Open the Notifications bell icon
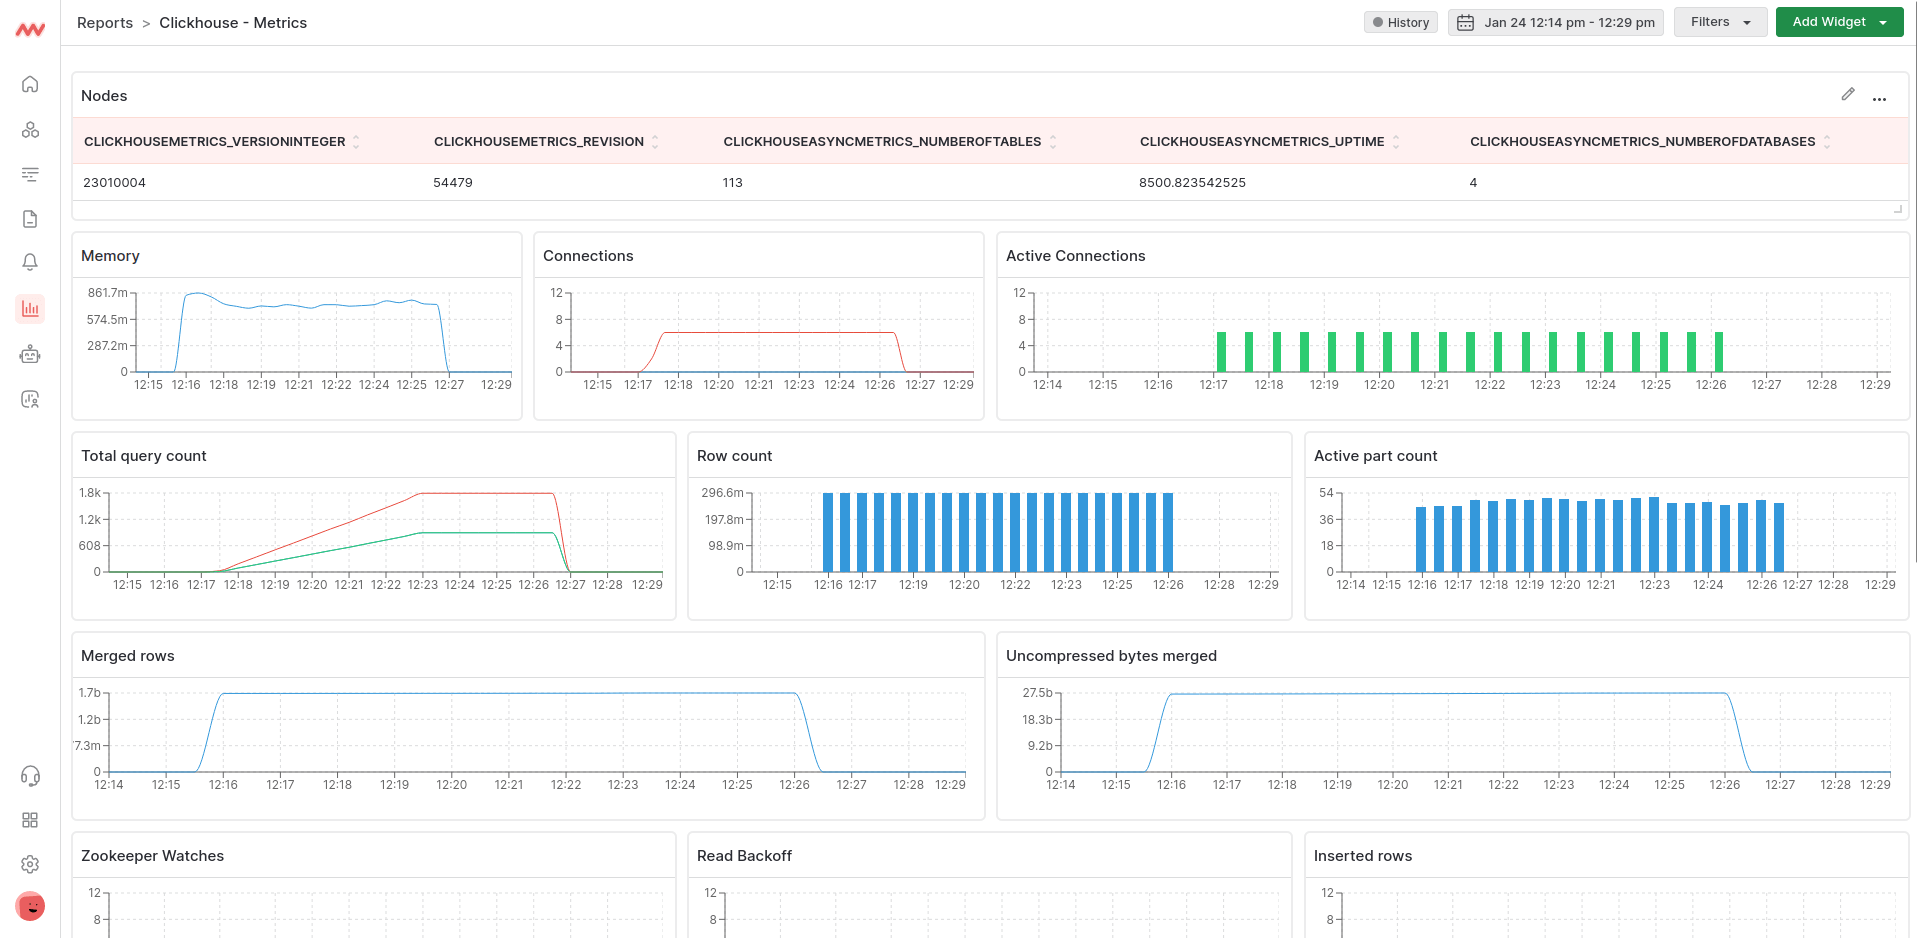This screenshot has width=1917, height=938. click(x=30, y=261)
